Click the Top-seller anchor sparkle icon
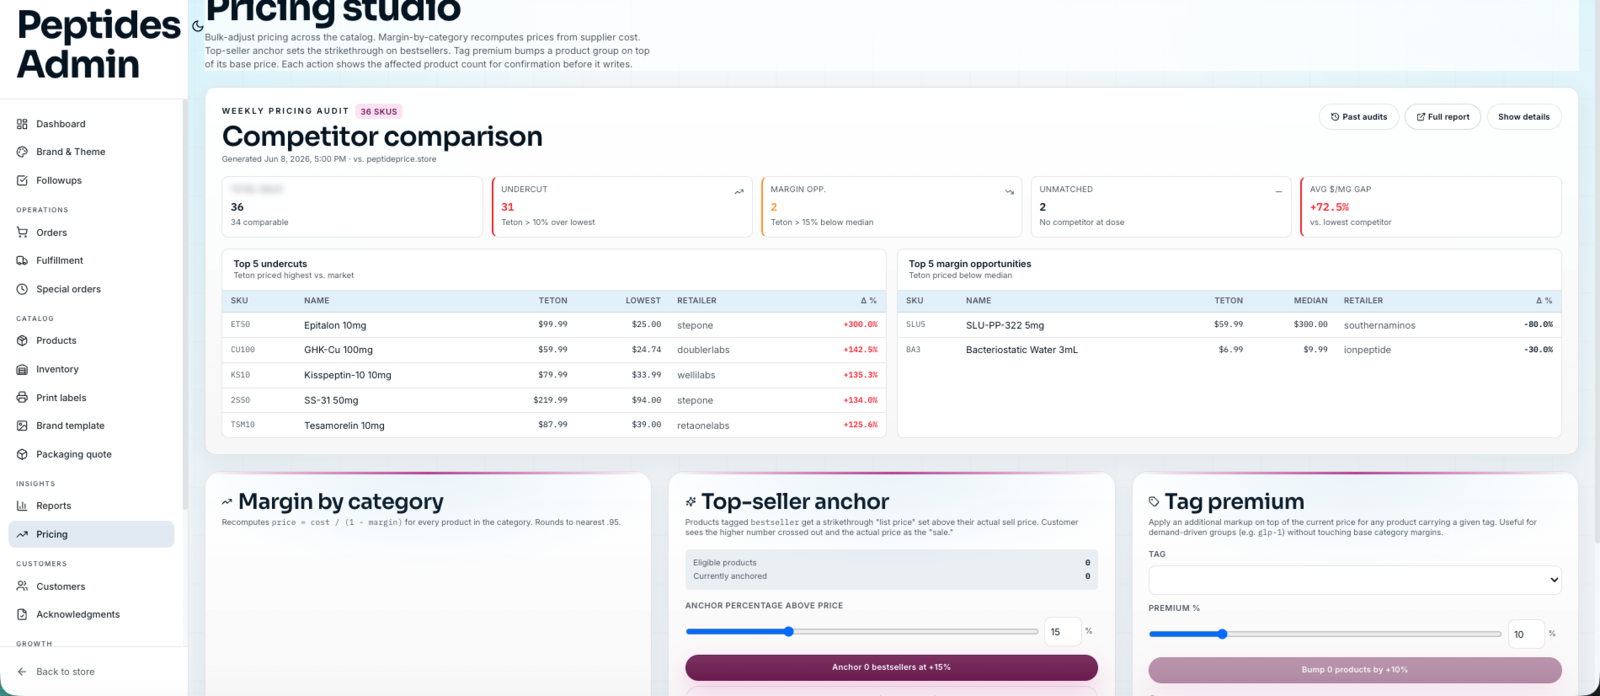Image resolution: width=1600 pixels, height=696 pixels. 691,502
